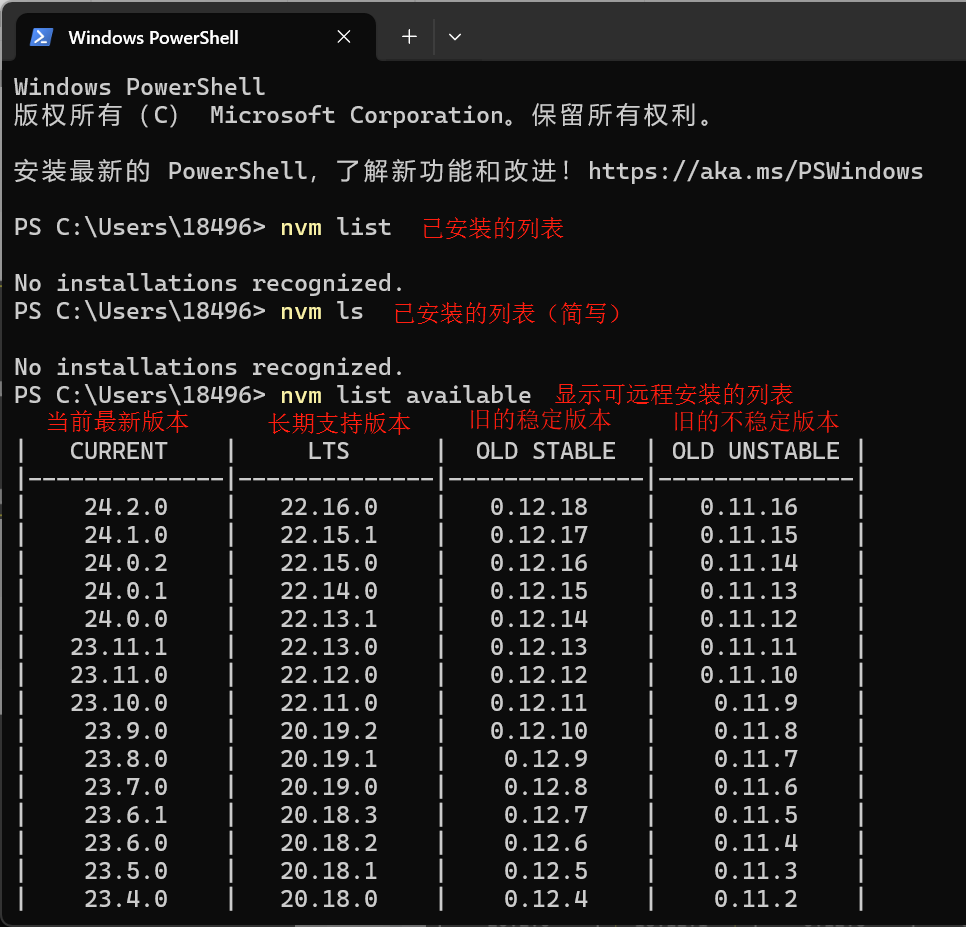Click old unstable version 0.11.16
The width and height of the screenshot is (966, 927).
click(749, 507)
